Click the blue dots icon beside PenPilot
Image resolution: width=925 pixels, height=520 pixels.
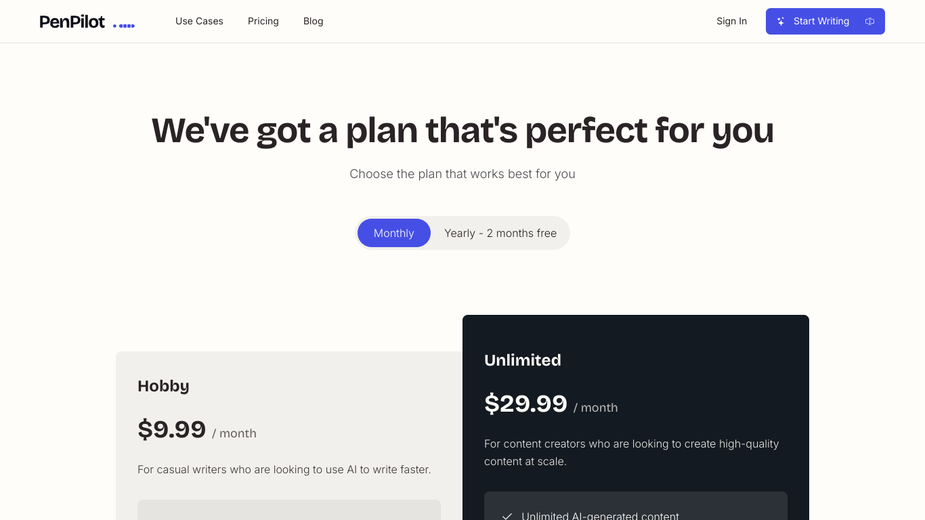(x=124, y=25)
